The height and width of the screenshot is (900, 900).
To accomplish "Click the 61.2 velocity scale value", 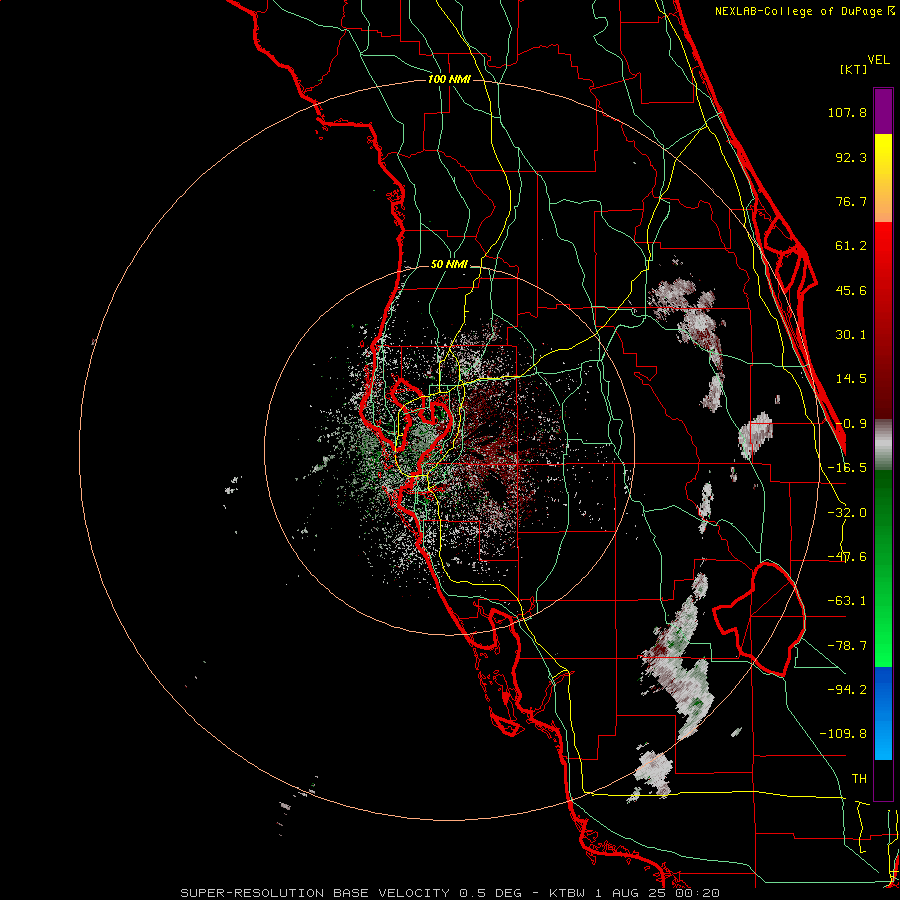I will coord(851,246).
